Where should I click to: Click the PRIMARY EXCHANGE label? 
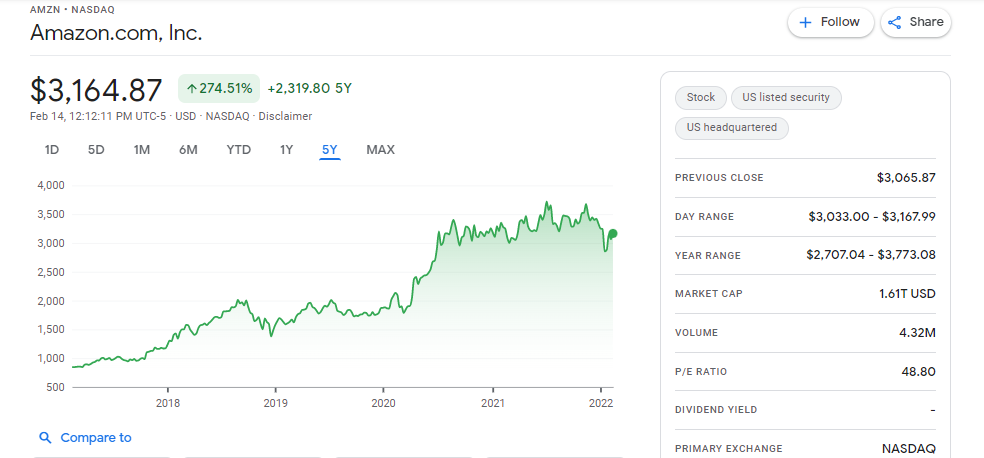point(729,449)
